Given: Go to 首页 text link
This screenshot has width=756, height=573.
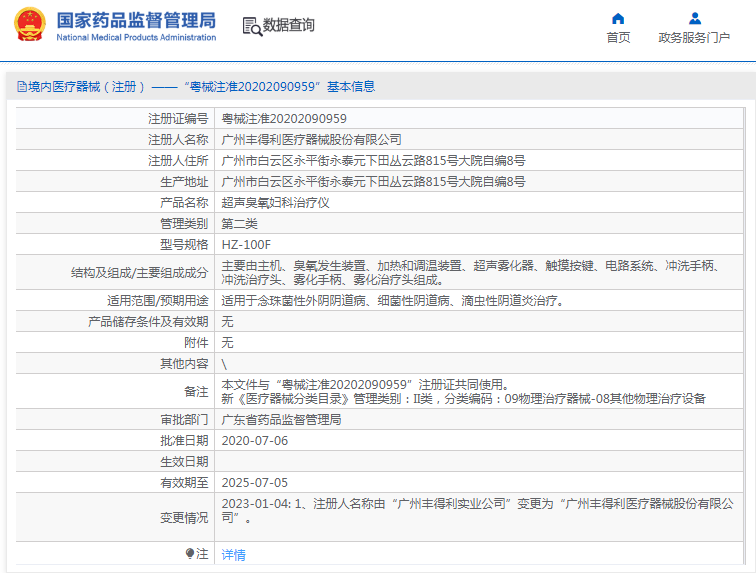Looking at the screenshot, I should (618, 38).
